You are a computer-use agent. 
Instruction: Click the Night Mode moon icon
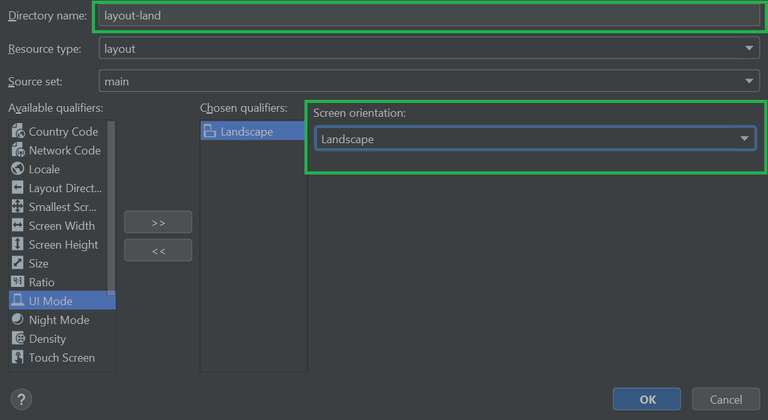(18, 319)
